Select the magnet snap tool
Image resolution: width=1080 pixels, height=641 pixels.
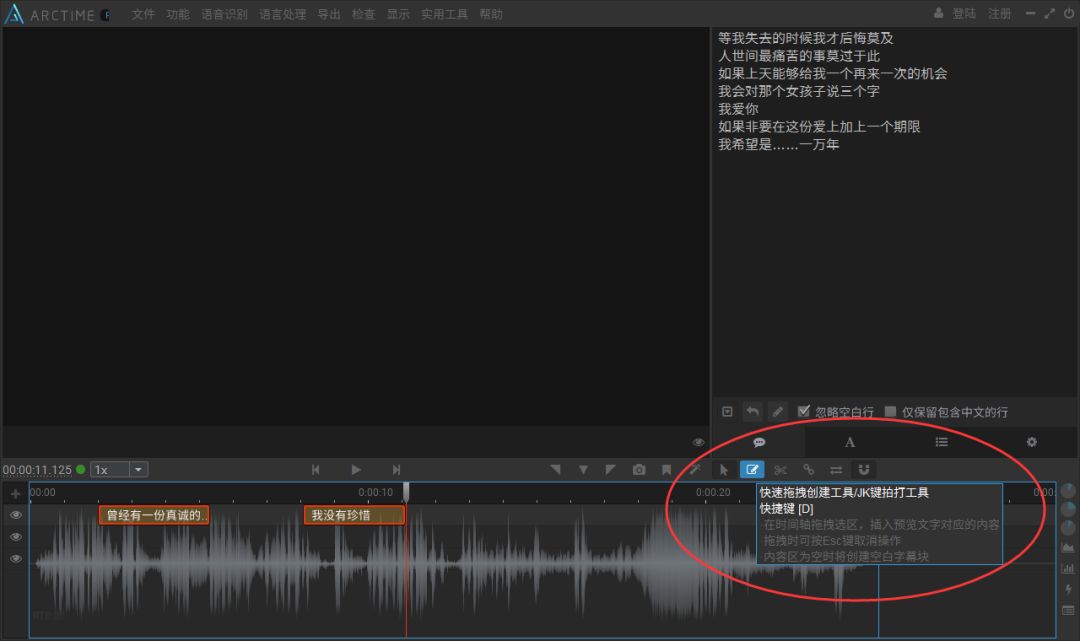point(864,469)
